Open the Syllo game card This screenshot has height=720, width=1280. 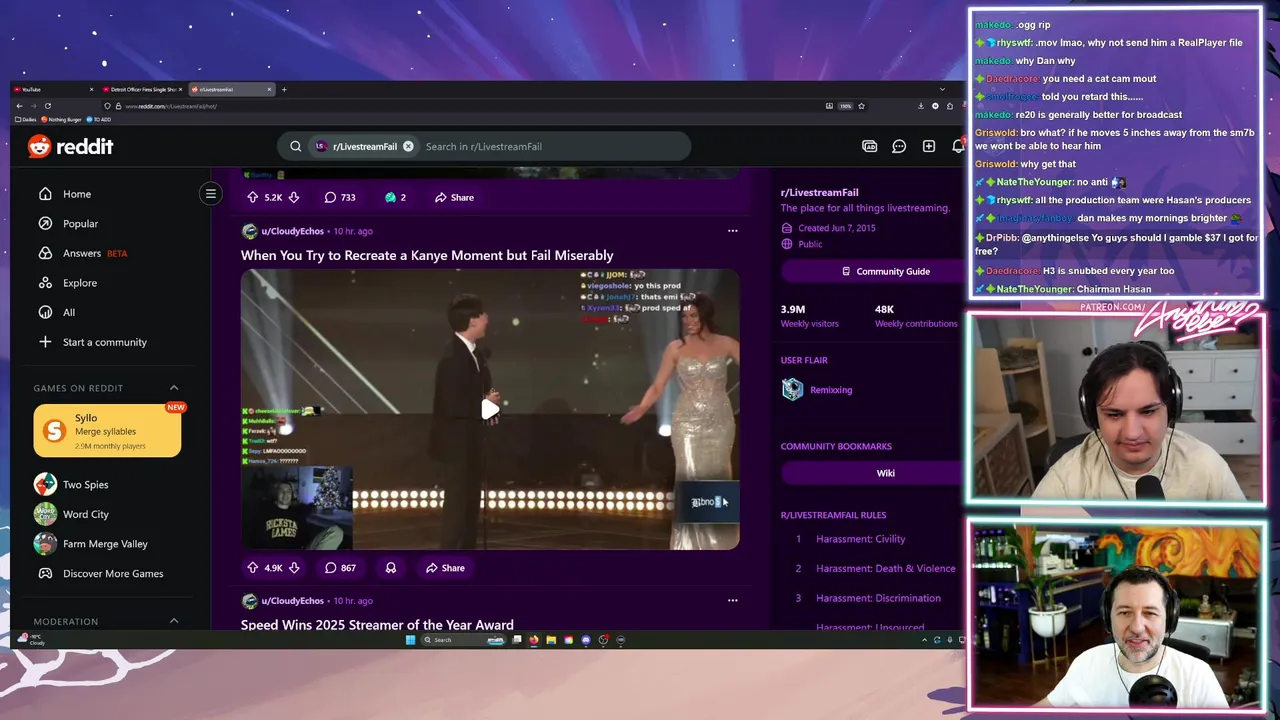coord(107,431)
